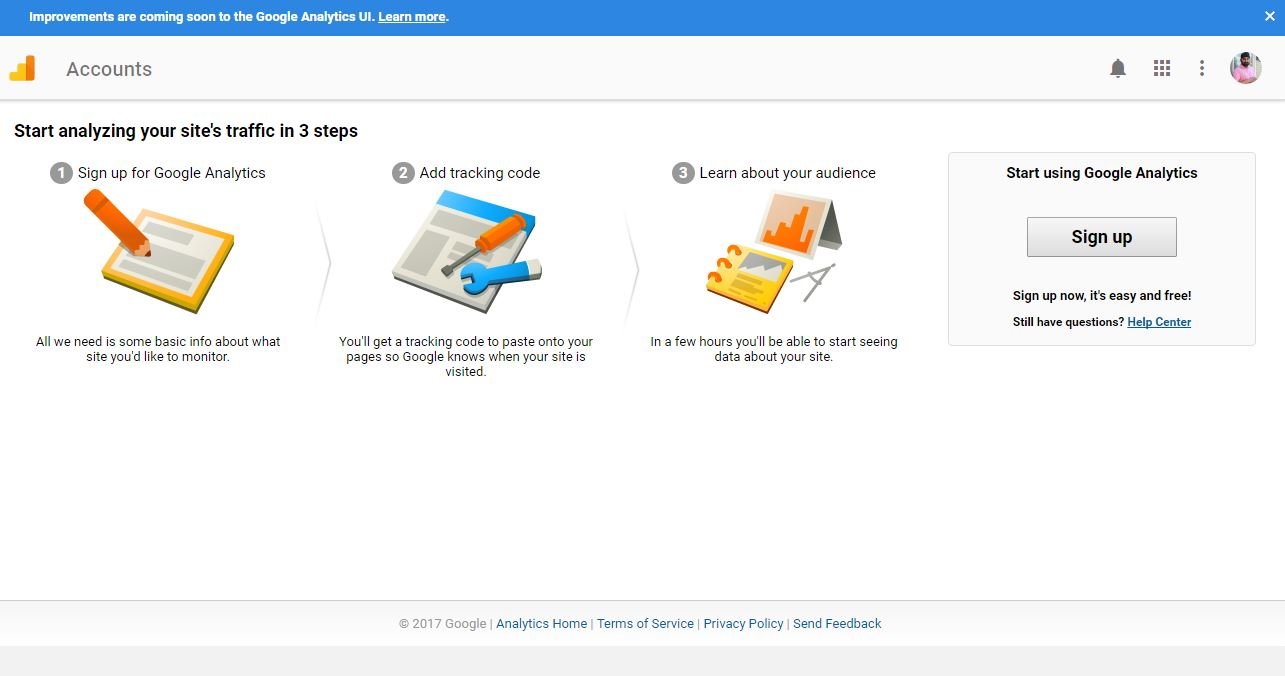Viewport: 1285px width, 676px height.
Task: Click the '© 2017 Google' footer text
Action: (442, 623)
